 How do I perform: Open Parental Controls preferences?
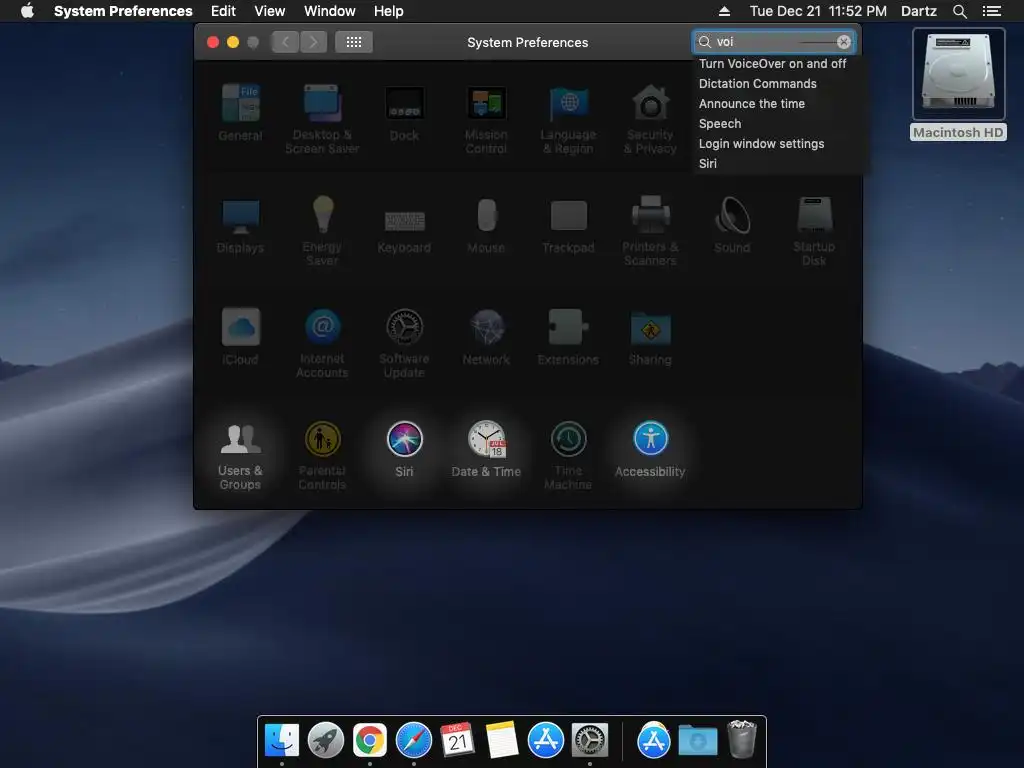click(x=322, y=455)
